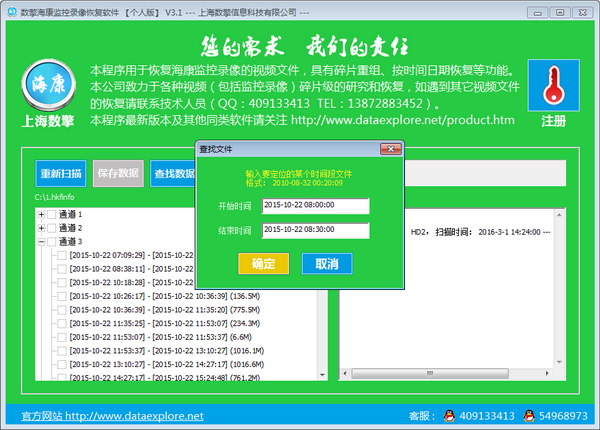Tick the checkbox for 通道 1
Viewport: 600px width, 430px height.
[x=52, y=214]
